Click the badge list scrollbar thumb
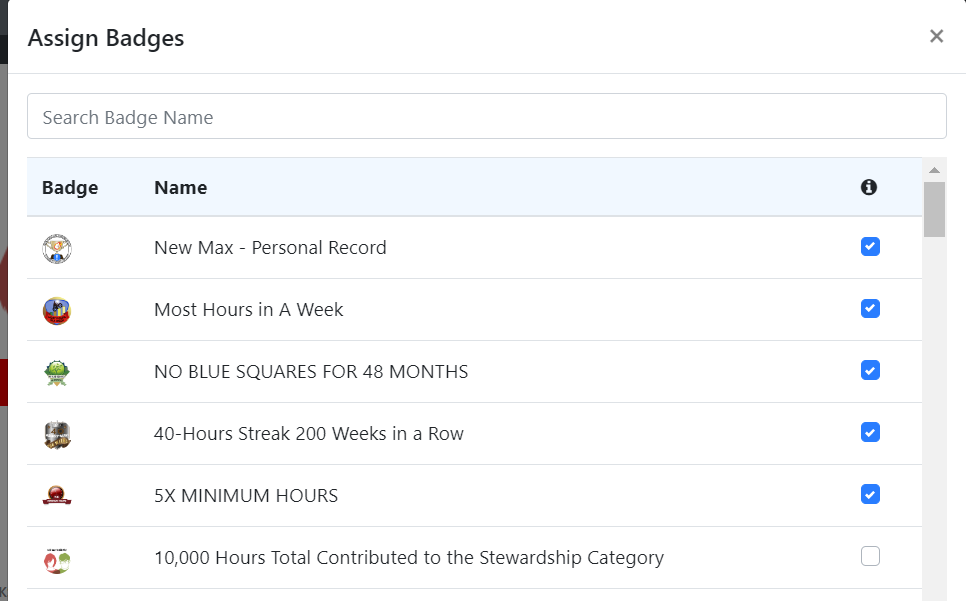The image size is (966, 601). coord(934,209)
